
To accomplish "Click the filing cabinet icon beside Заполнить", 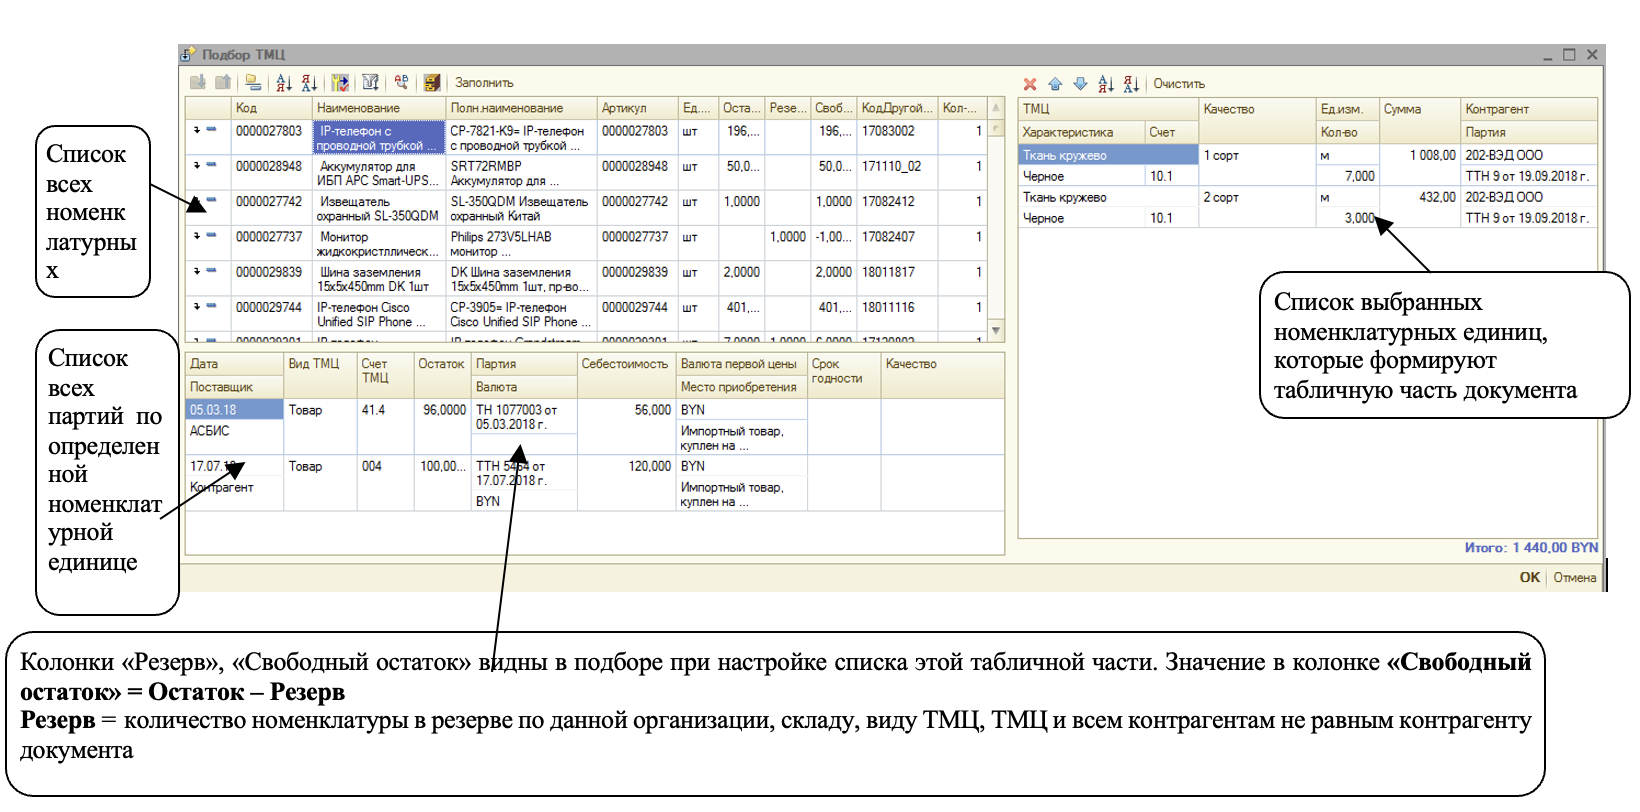I will click(432, 83).
